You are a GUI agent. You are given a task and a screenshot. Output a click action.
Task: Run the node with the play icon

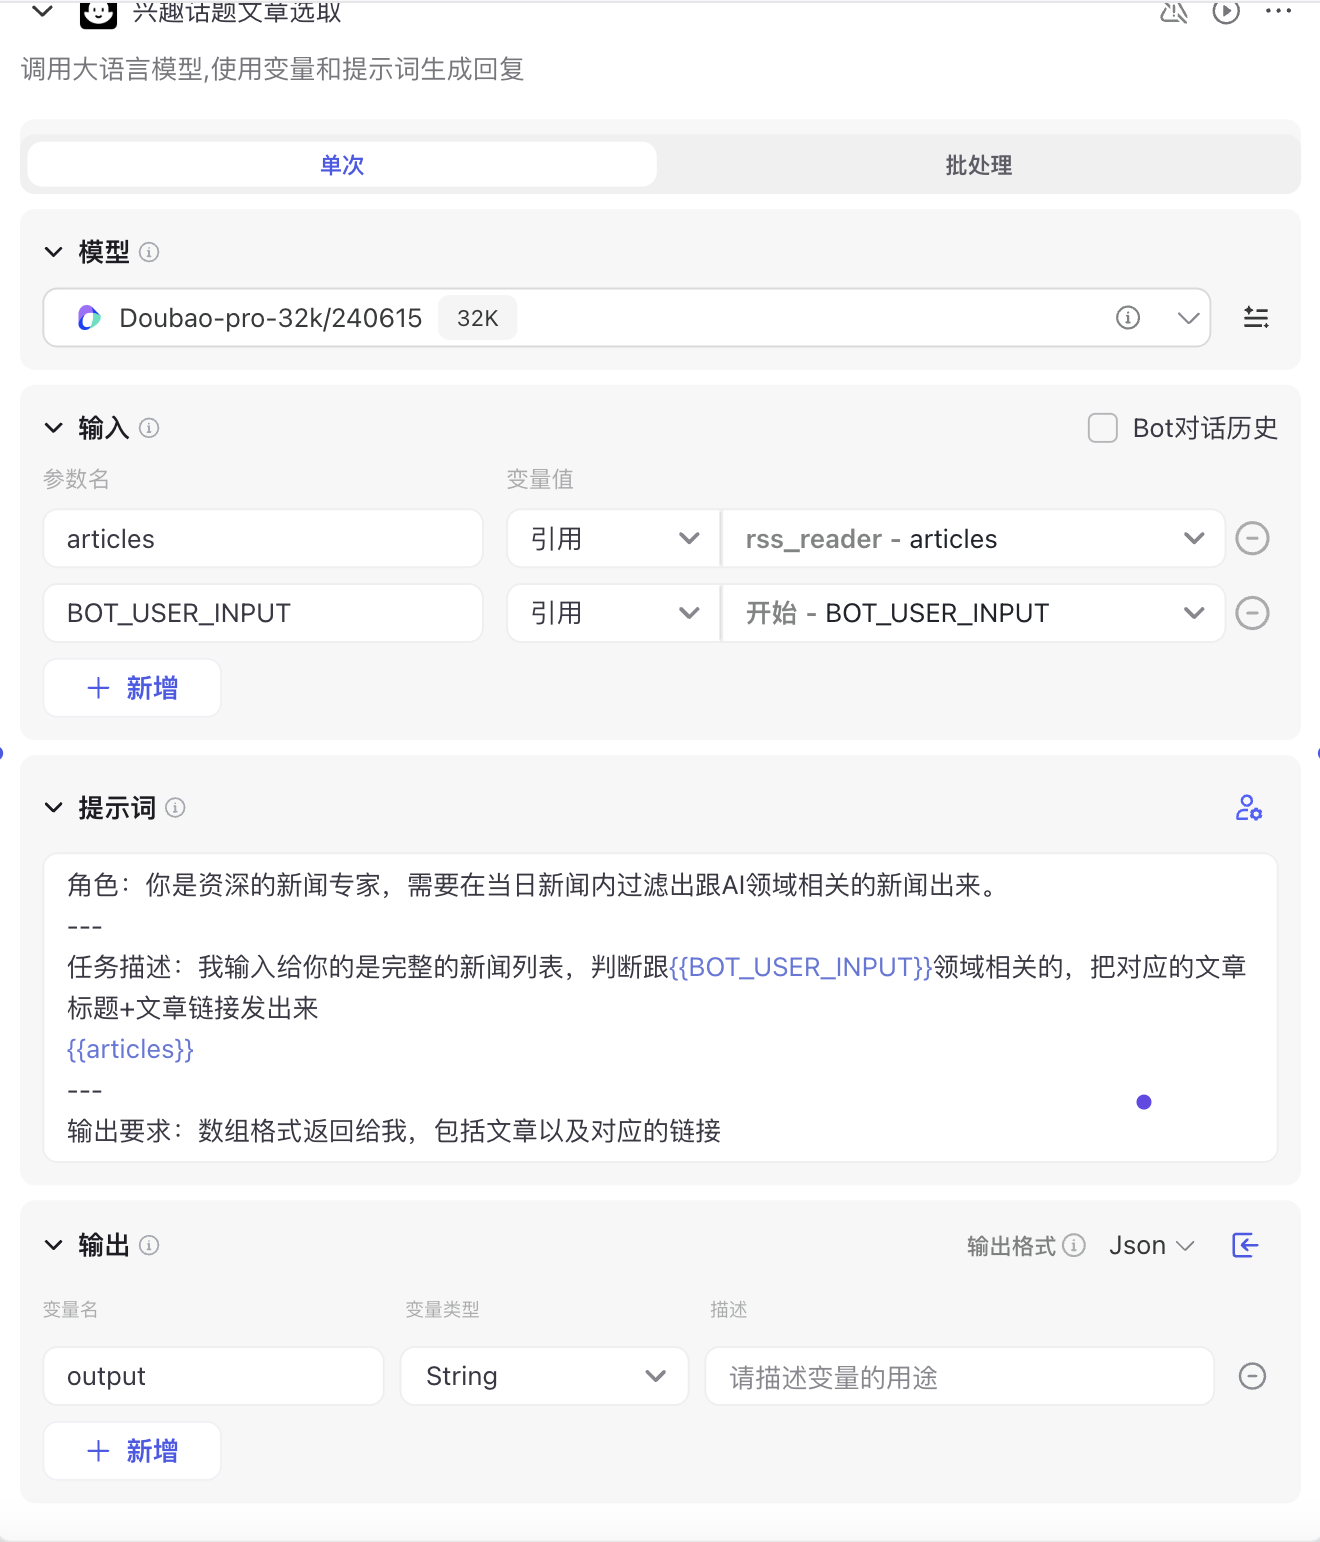click(x=1226, y=12)
